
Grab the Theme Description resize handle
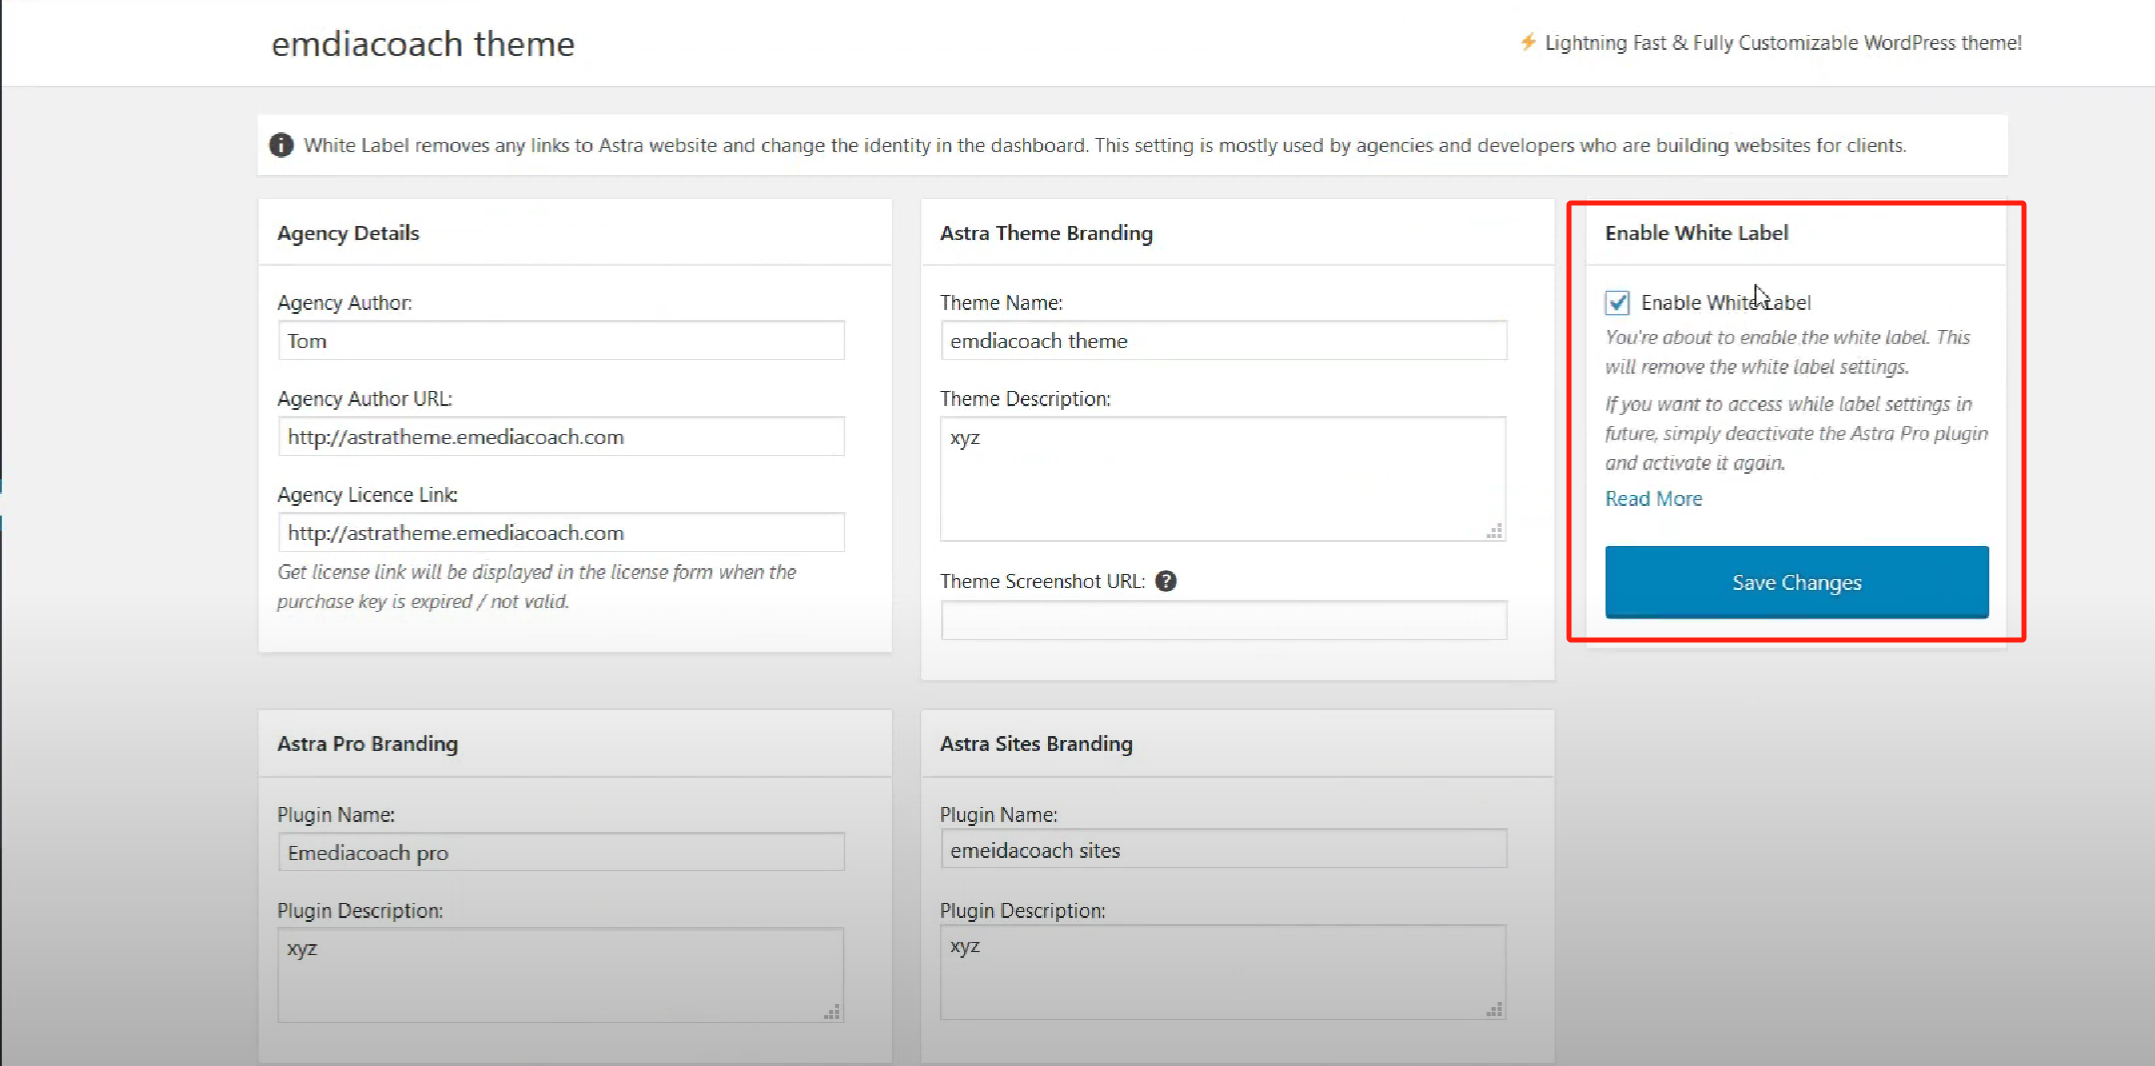[1494, 531]
